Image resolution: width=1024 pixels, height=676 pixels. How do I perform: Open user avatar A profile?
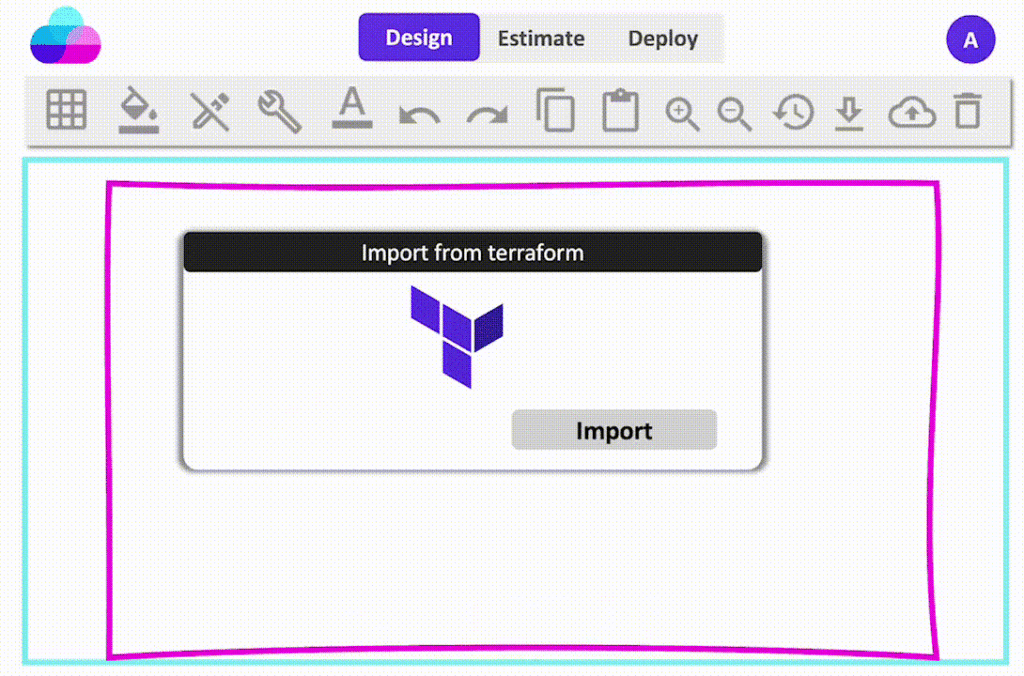pyautogui.click(x=970, y=39)
